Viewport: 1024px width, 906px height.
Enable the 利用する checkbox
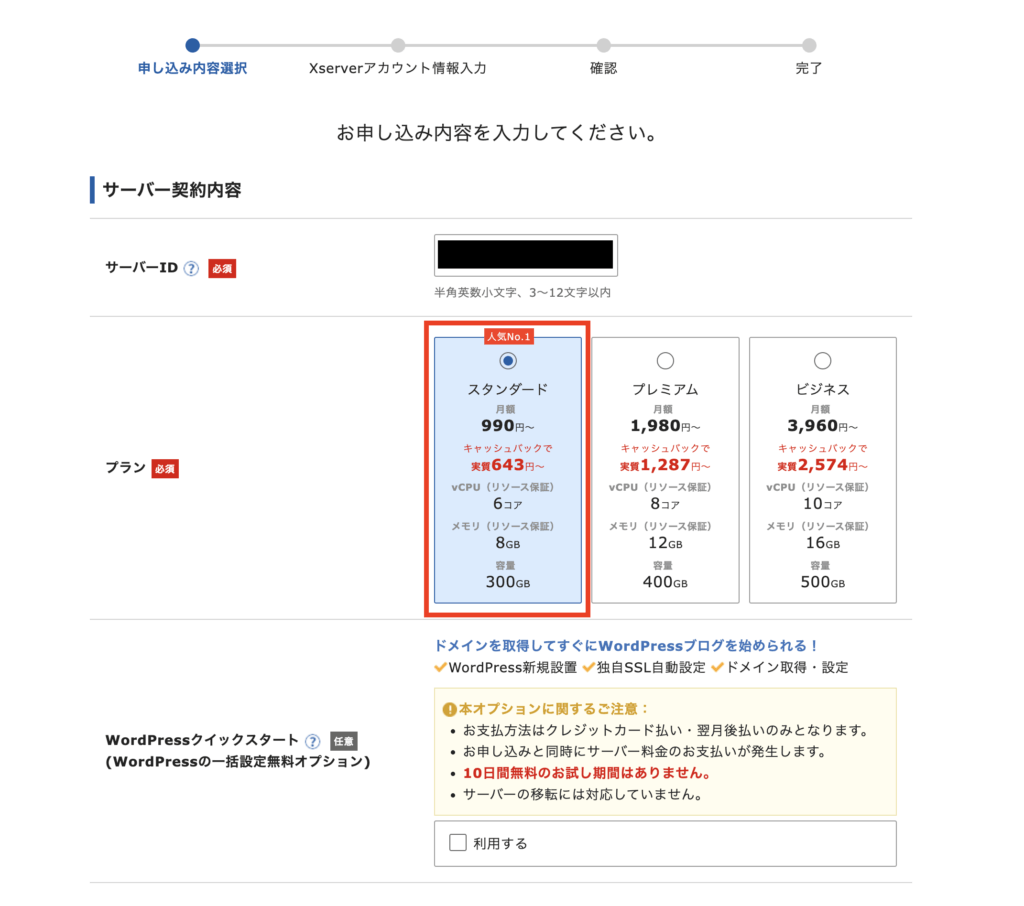pyautogui.click(x=458, y=843)
